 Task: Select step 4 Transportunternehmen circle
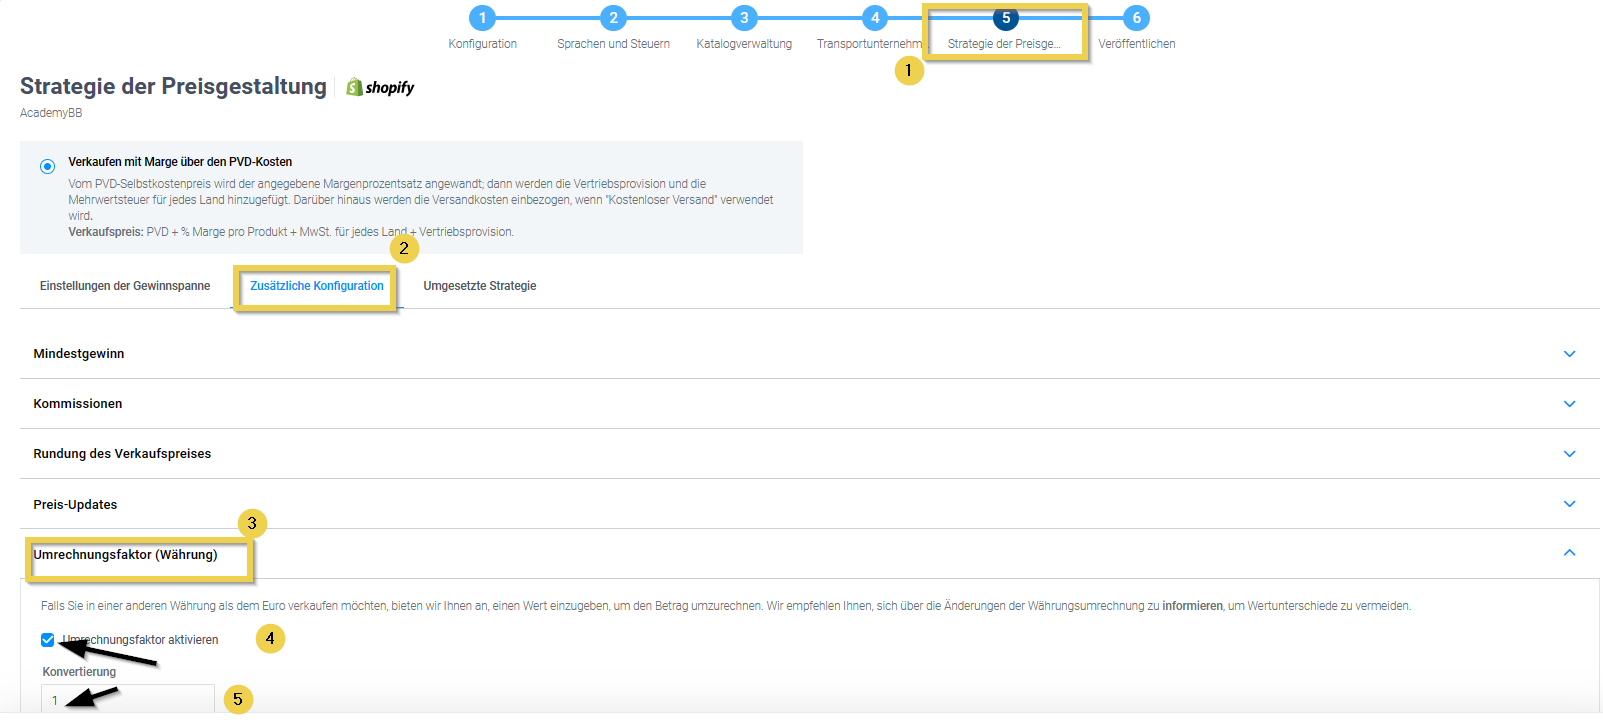(875, 18)
